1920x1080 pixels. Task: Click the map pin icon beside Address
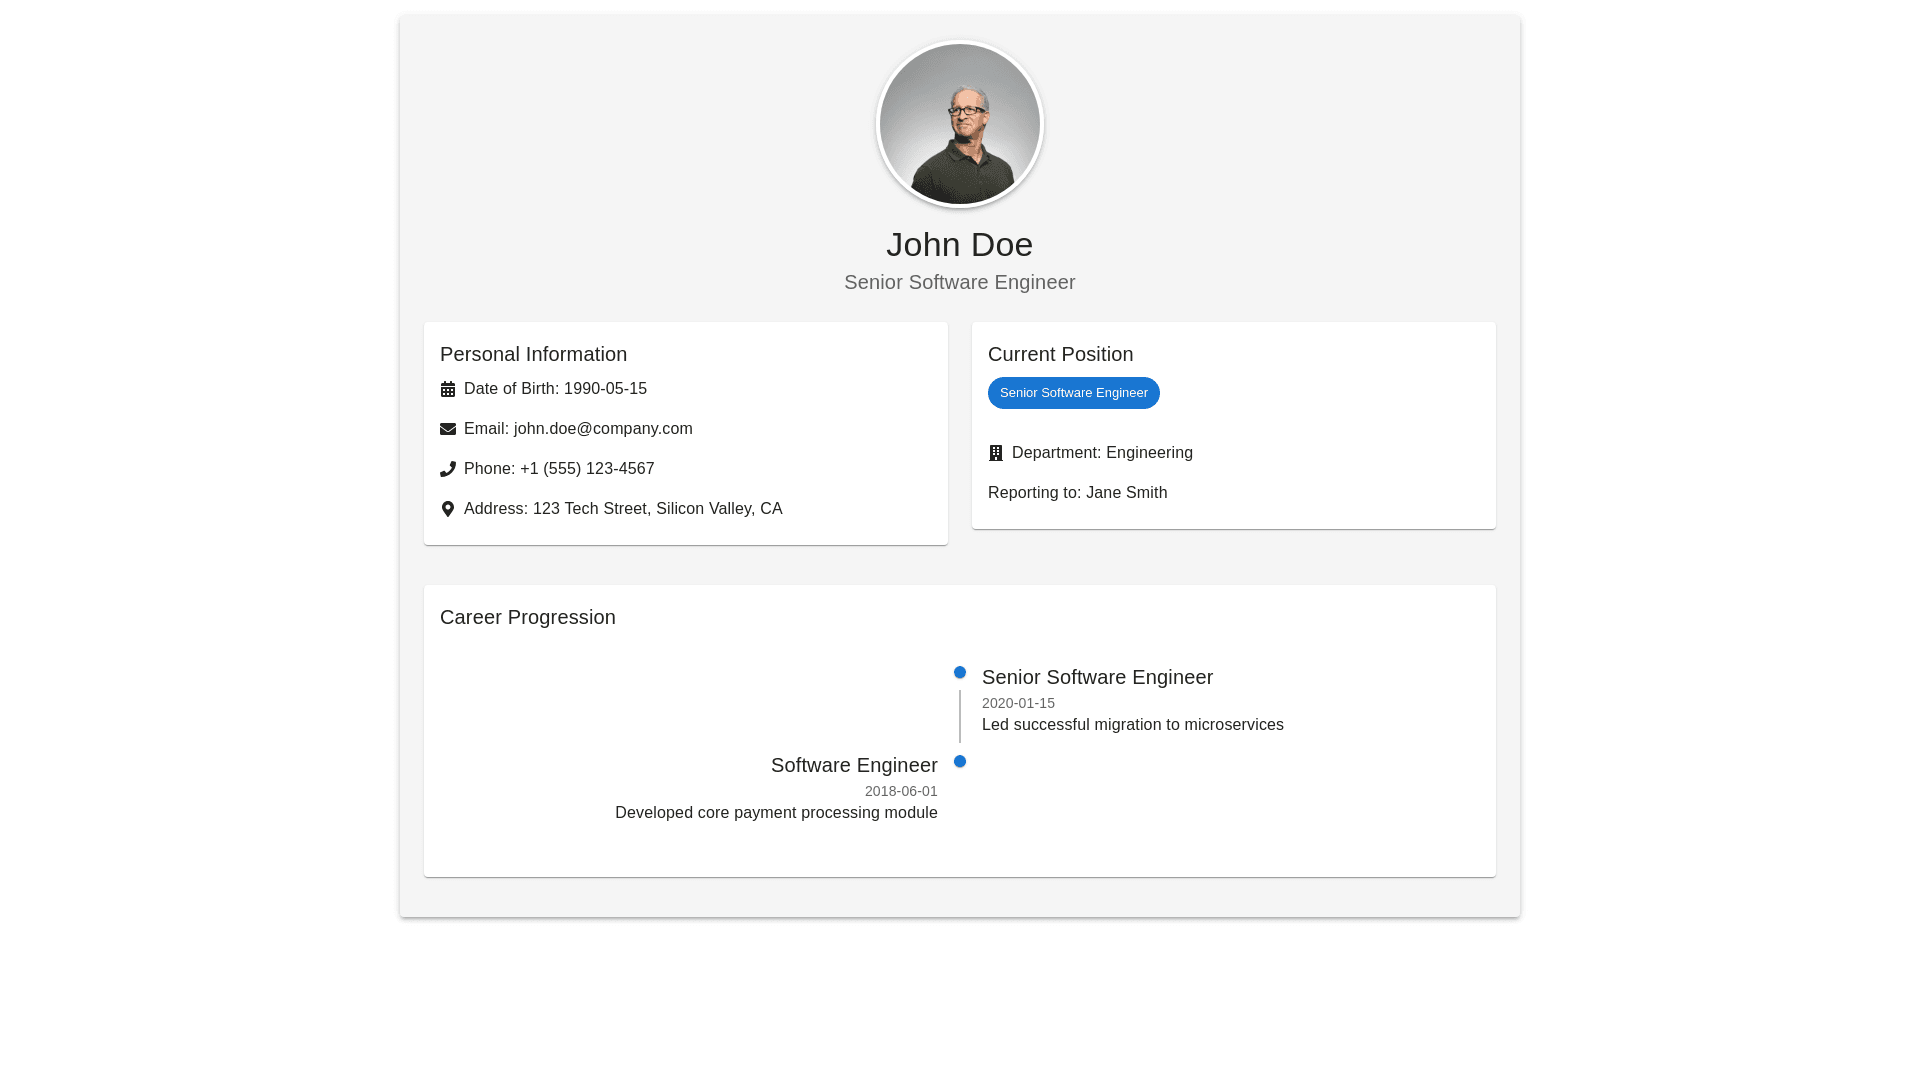(x=448, y=509)
